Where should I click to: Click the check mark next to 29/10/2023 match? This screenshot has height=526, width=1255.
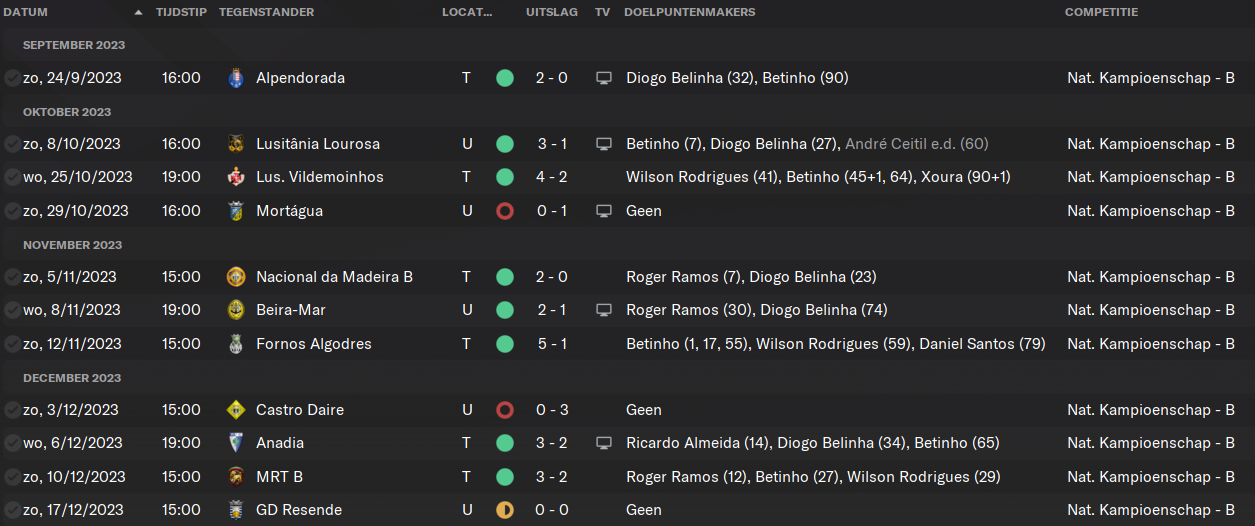pos(12,211)
